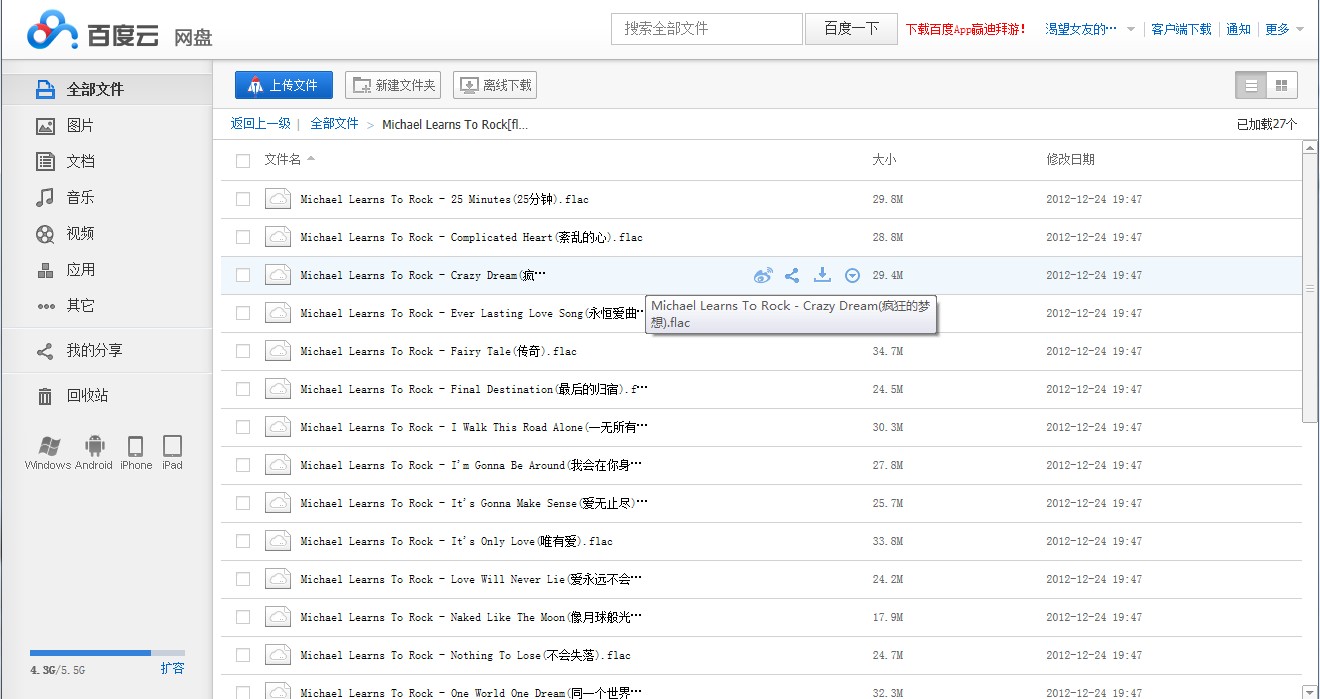Viewport: 1320px width, 699px height.
Task: Check the Complicated Heart flac file
Action: click(243, 237)
